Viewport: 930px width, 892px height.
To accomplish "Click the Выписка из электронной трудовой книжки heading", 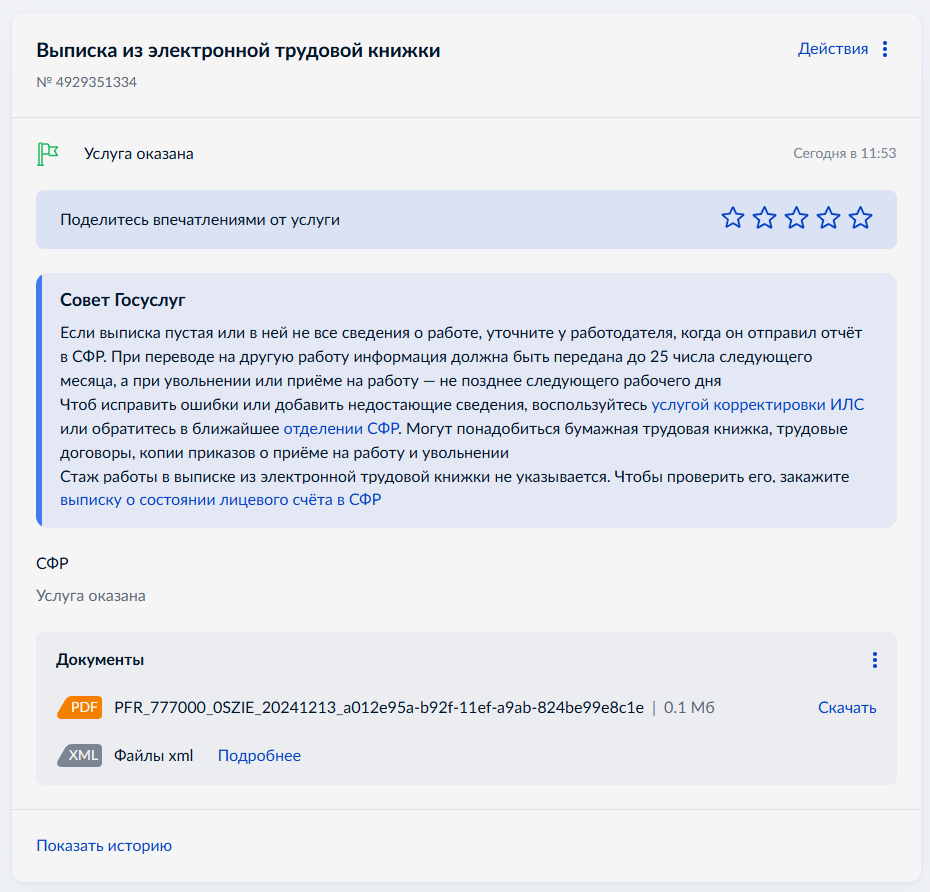I will click(238, 50).
